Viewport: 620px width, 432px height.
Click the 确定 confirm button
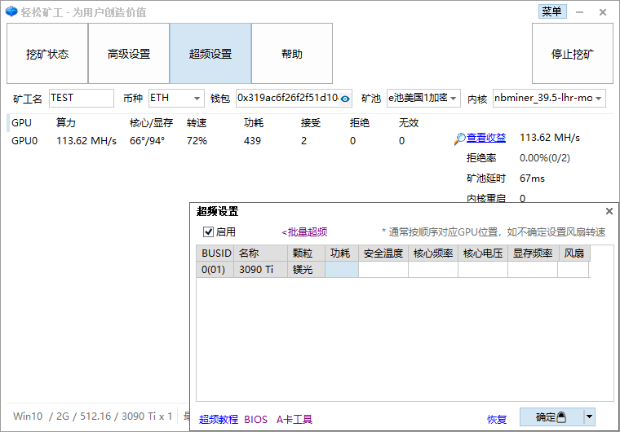(551, 417)
